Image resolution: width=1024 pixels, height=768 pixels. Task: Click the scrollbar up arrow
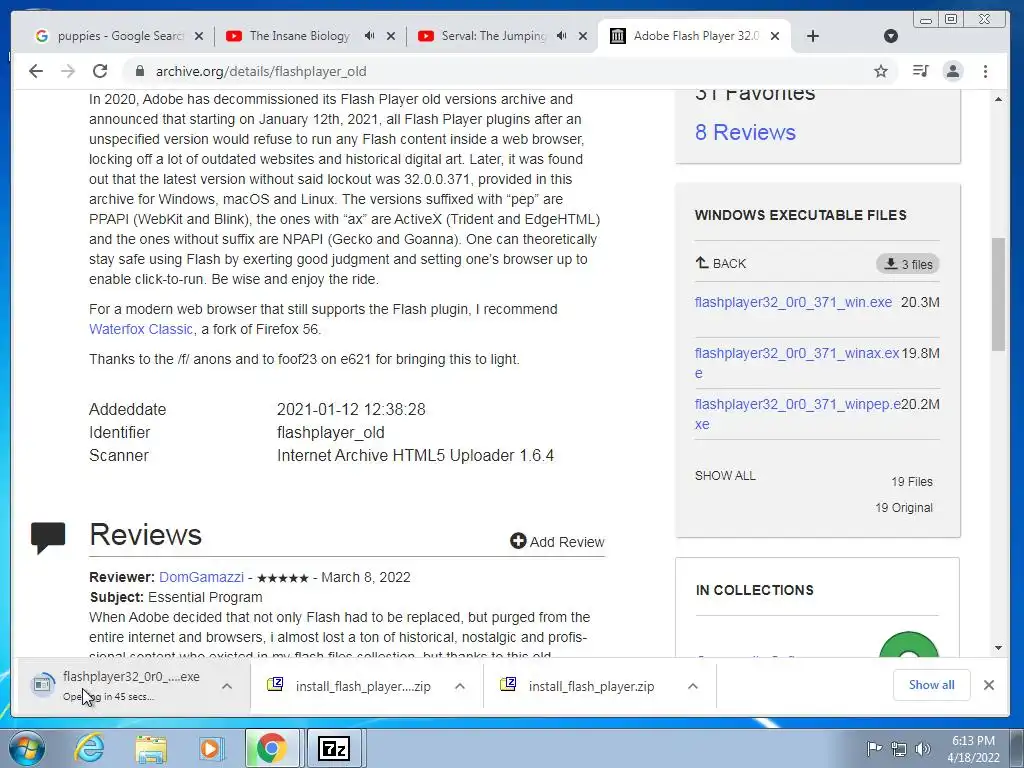[998, 99]
